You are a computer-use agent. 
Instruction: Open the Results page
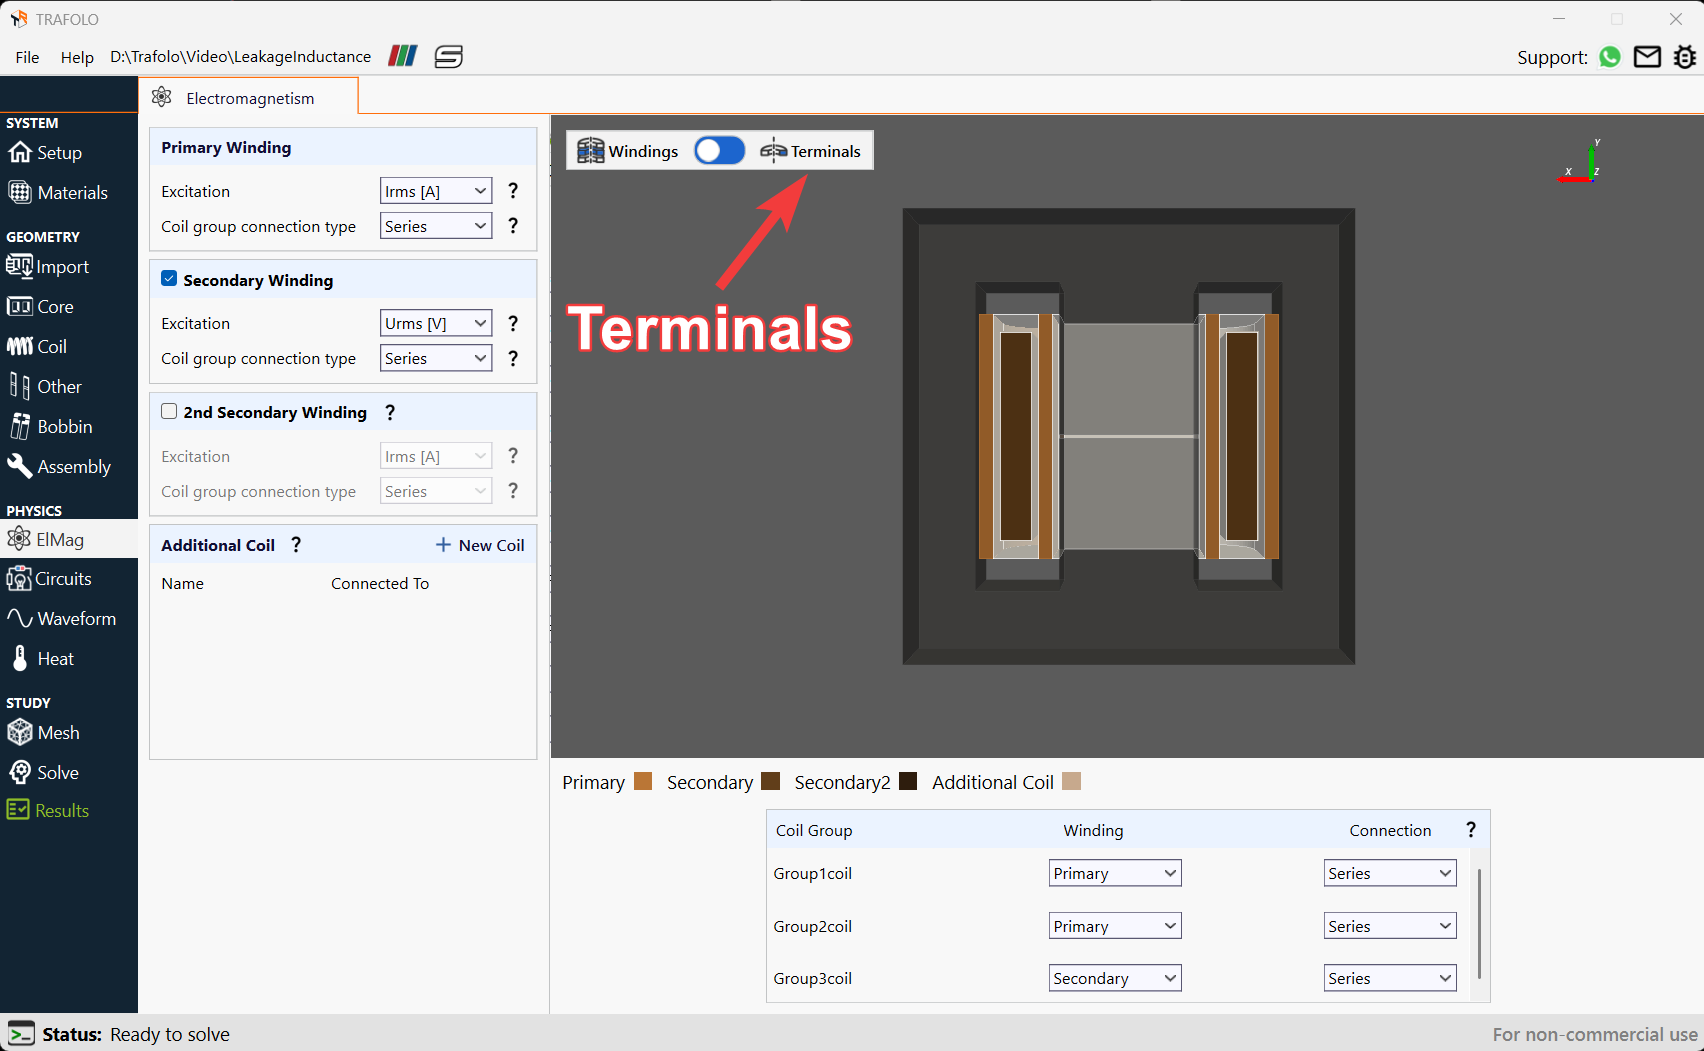point(49,811)
